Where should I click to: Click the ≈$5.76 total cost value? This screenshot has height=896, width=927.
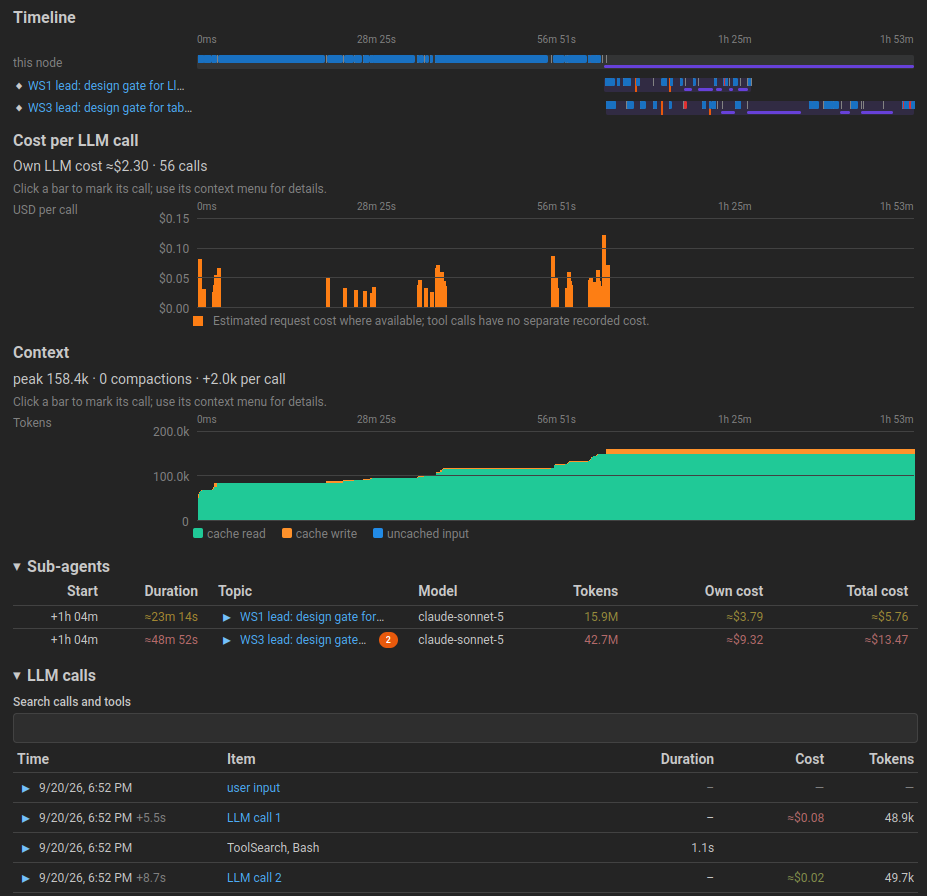(890, 616)
